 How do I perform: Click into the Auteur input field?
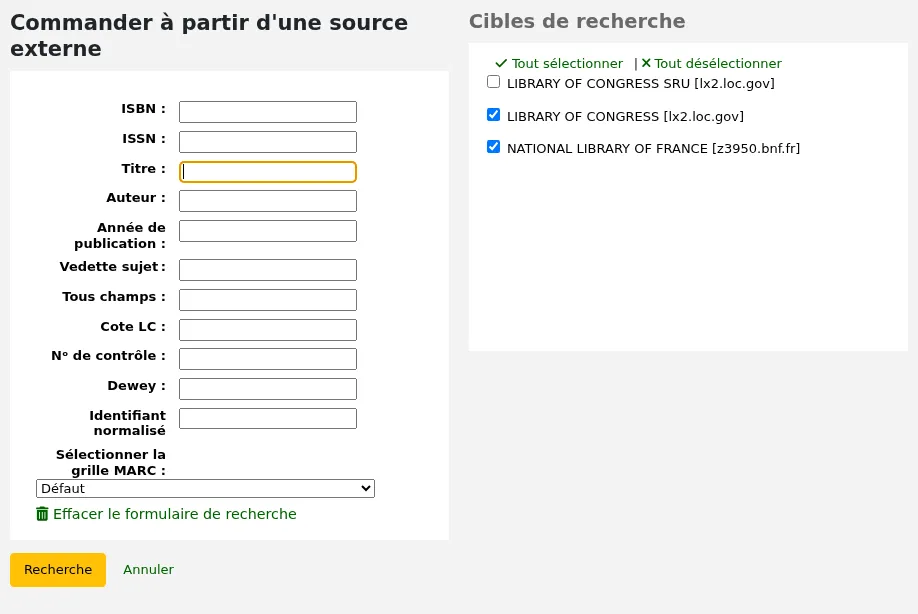coord(268,201)
